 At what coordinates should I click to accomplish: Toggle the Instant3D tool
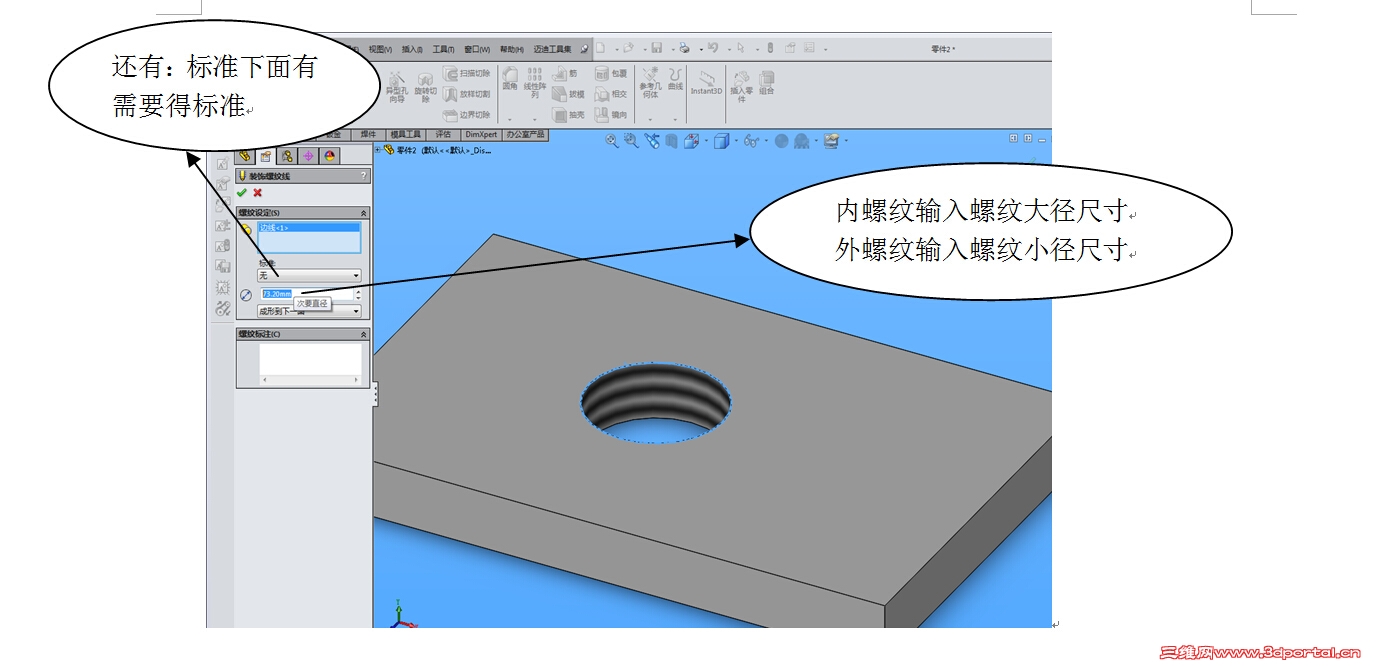[x=706, y=82]
